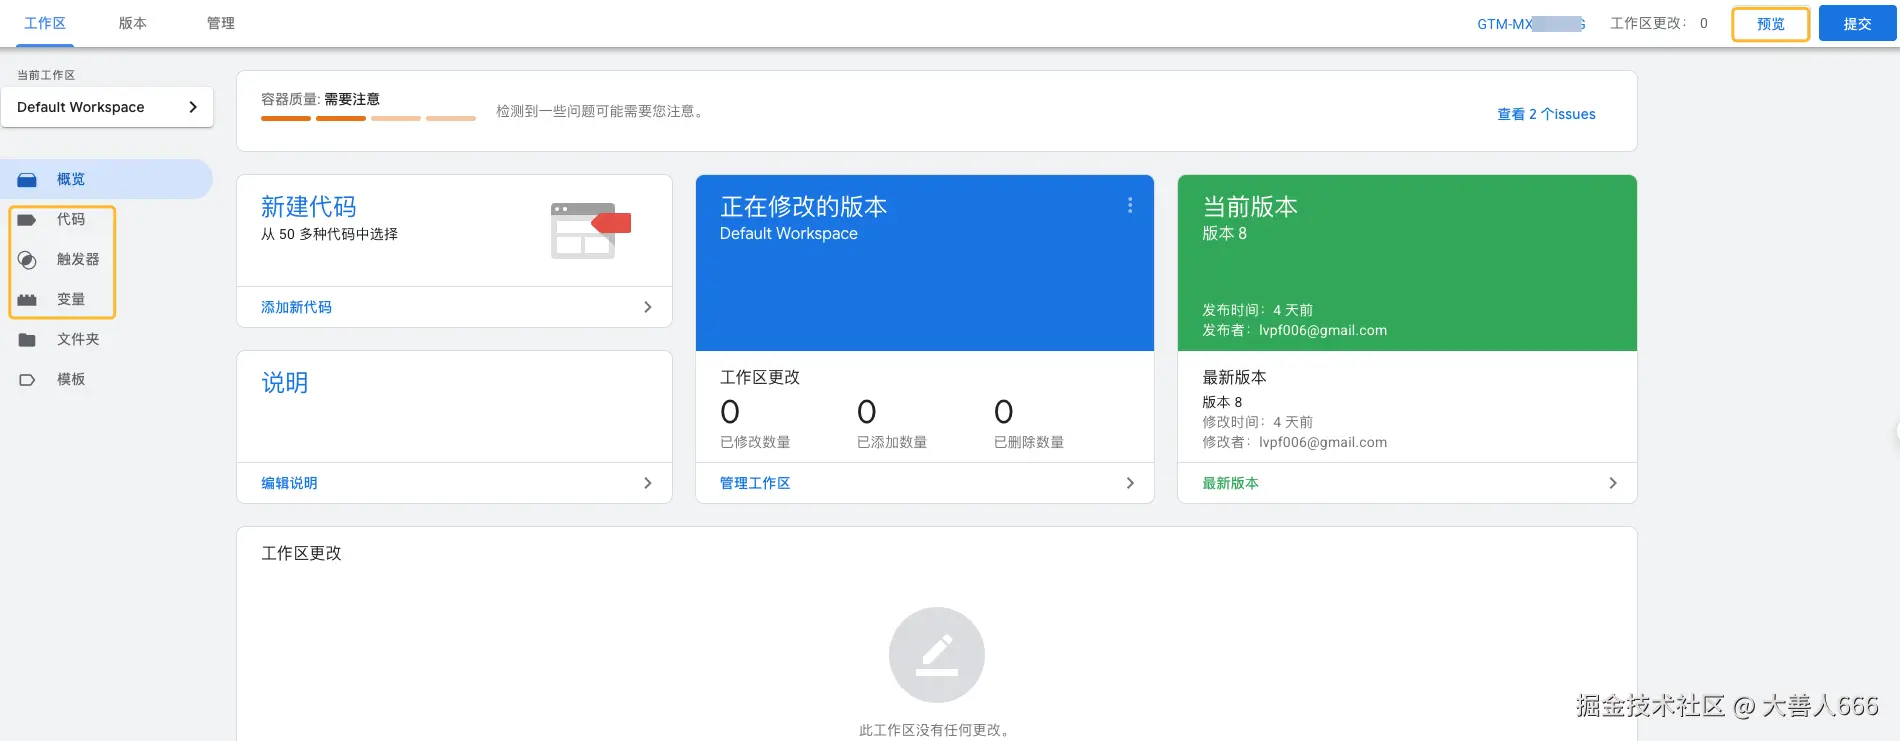The height and width of the screenshot is (741, 1900).
Task: Click the 变量 brick icon
Action: [x=27, y=300]
